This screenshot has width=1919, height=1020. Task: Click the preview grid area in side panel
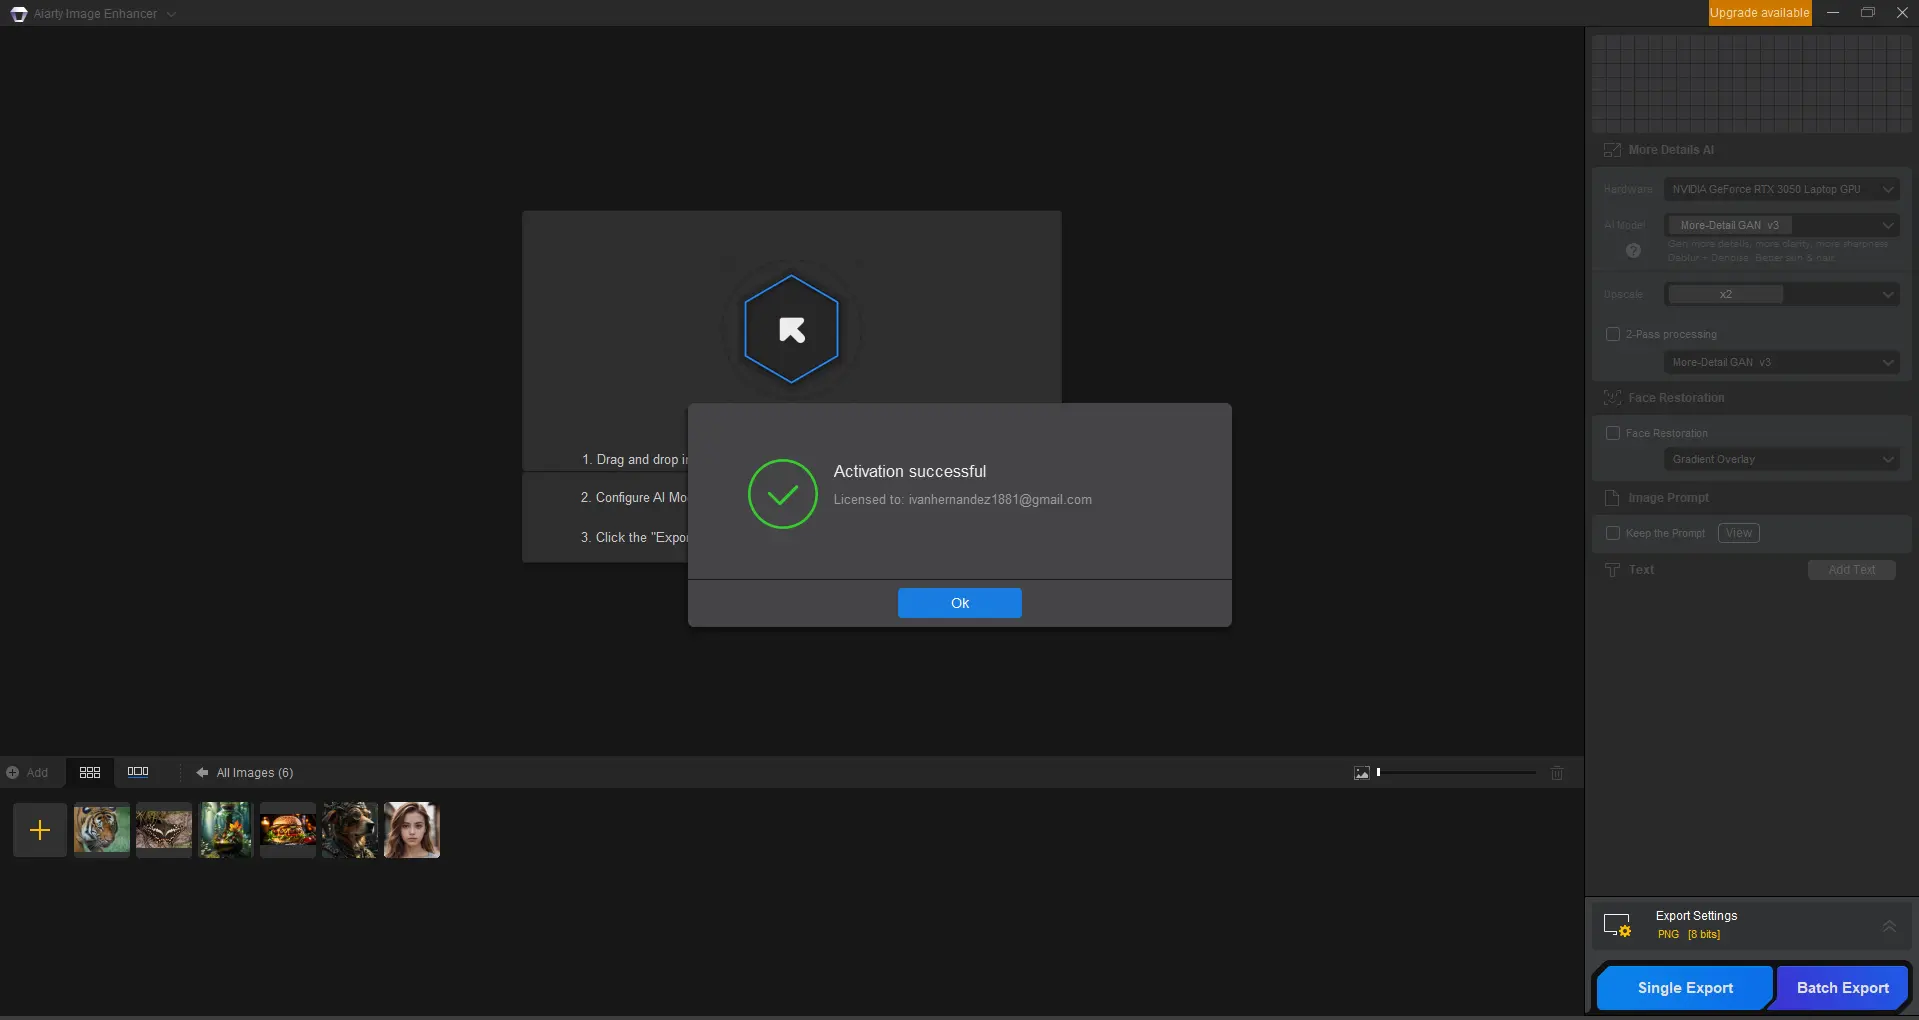(1751, 84)
